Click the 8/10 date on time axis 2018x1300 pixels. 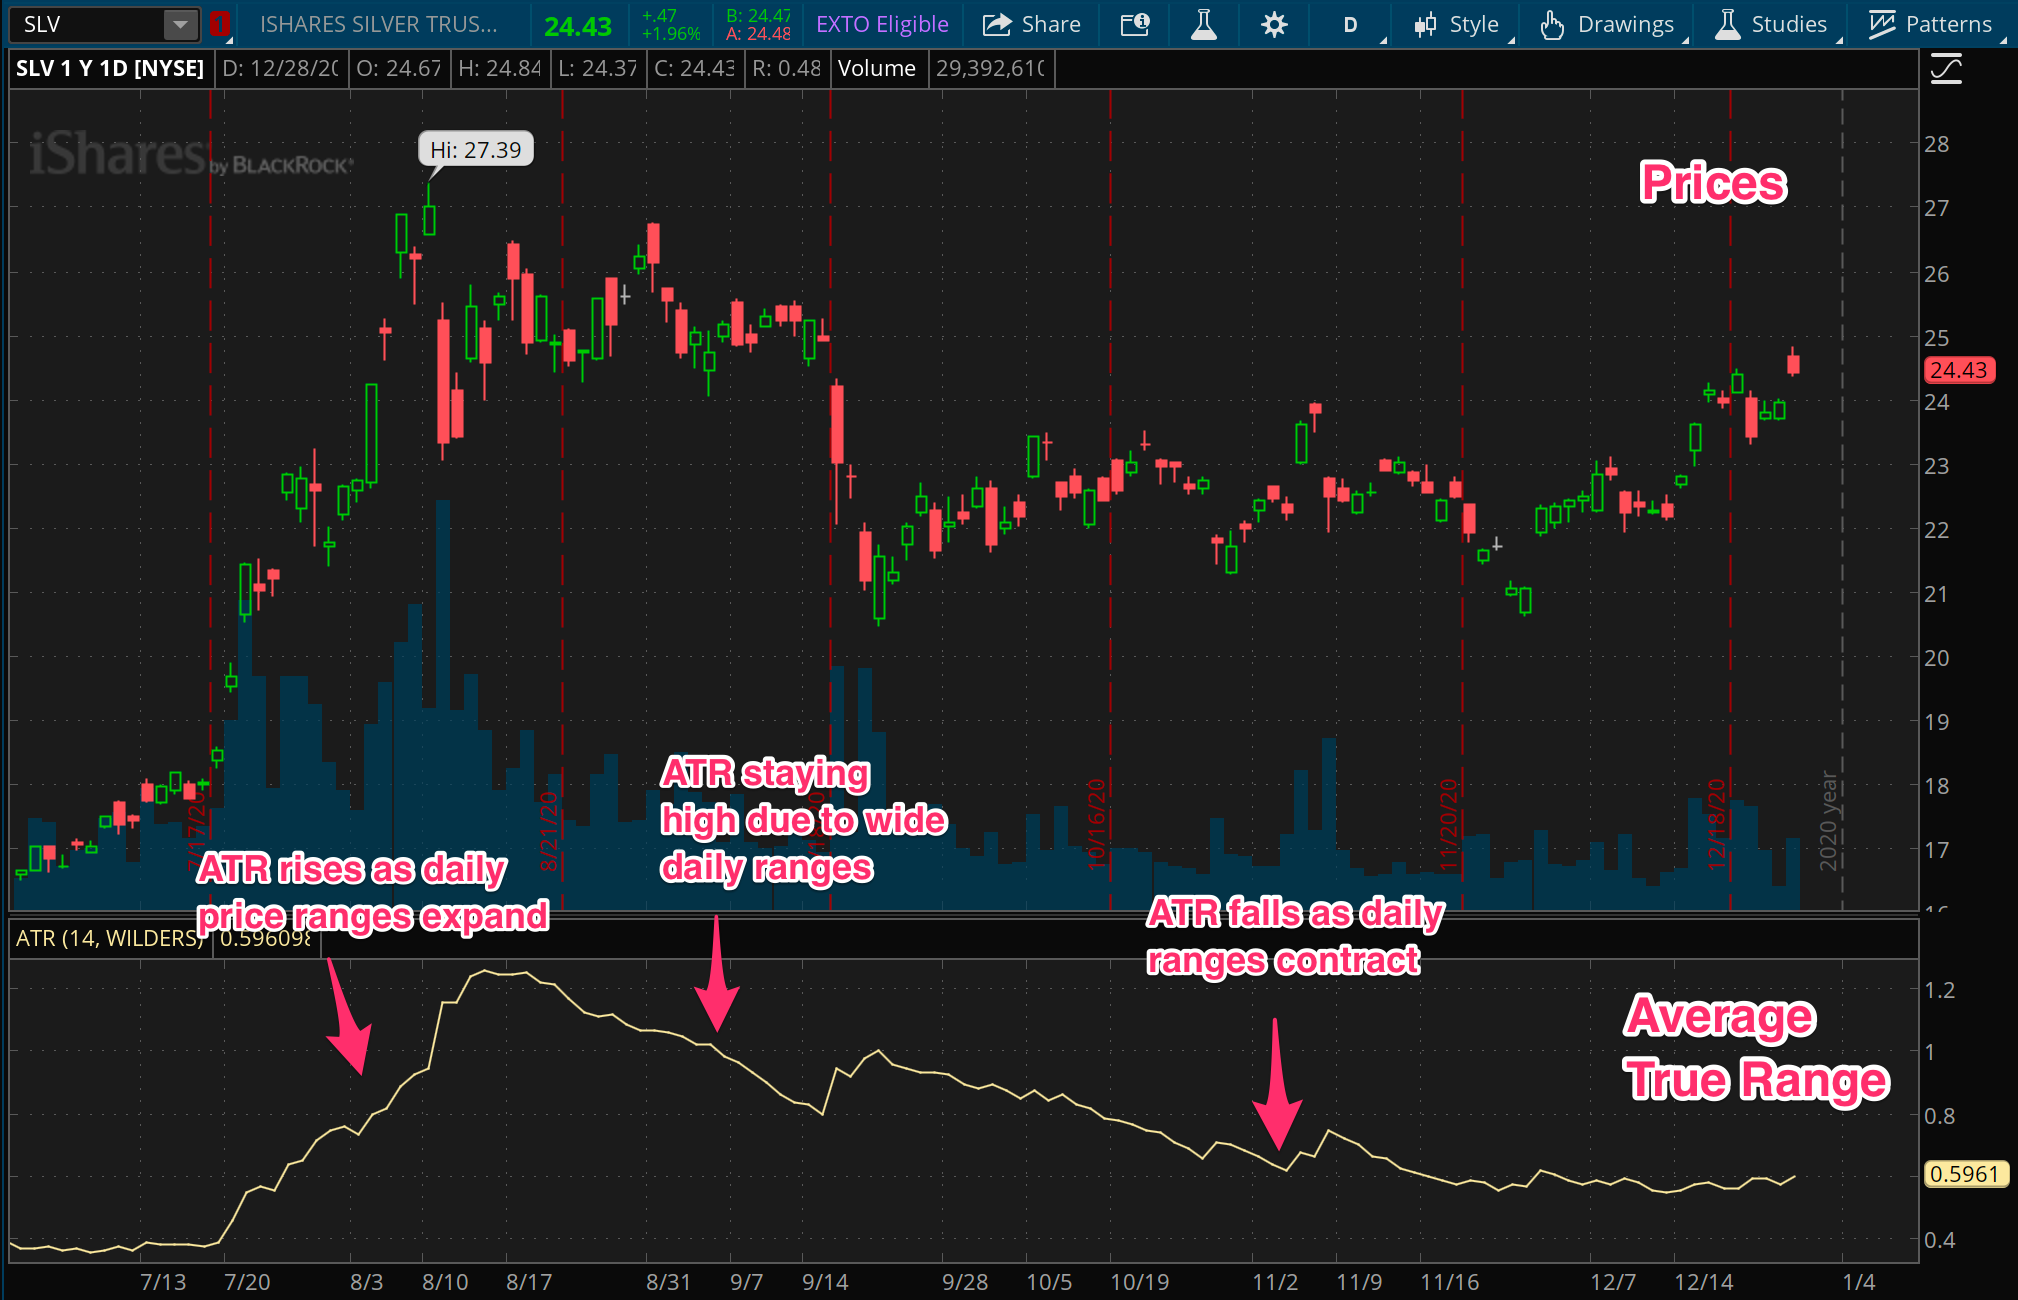[x=445, y=1282]
